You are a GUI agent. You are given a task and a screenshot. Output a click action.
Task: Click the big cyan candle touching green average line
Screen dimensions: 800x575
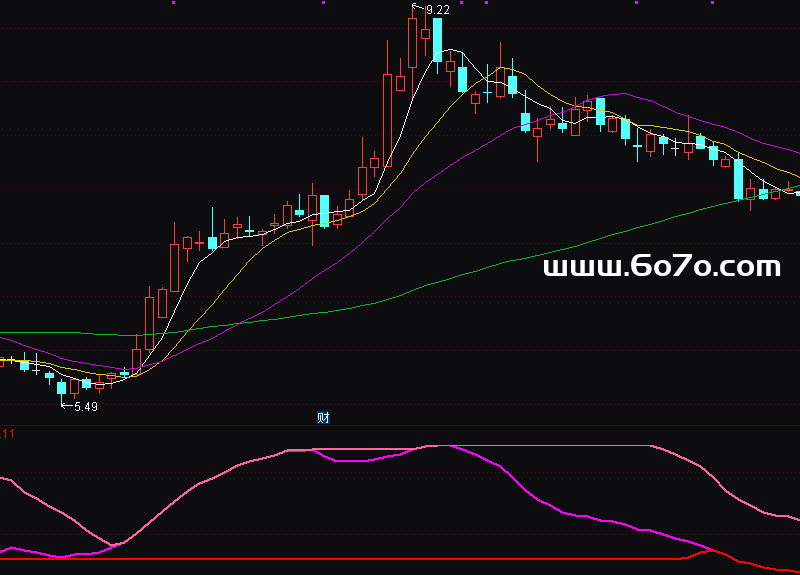click(738, 179)
